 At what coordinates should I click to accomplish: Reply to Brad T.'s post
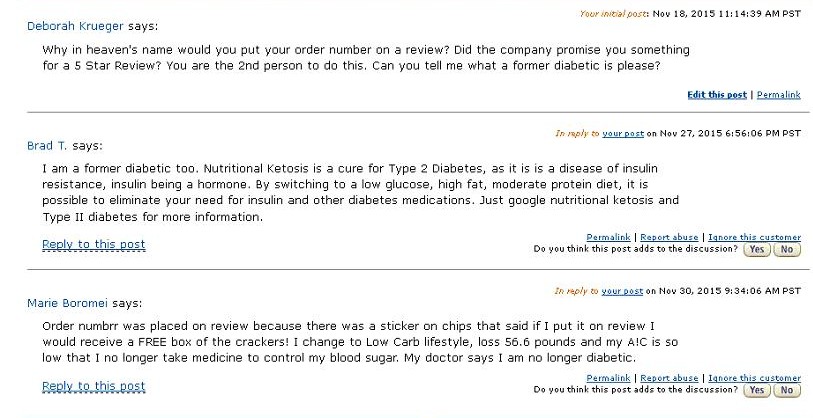94,244
